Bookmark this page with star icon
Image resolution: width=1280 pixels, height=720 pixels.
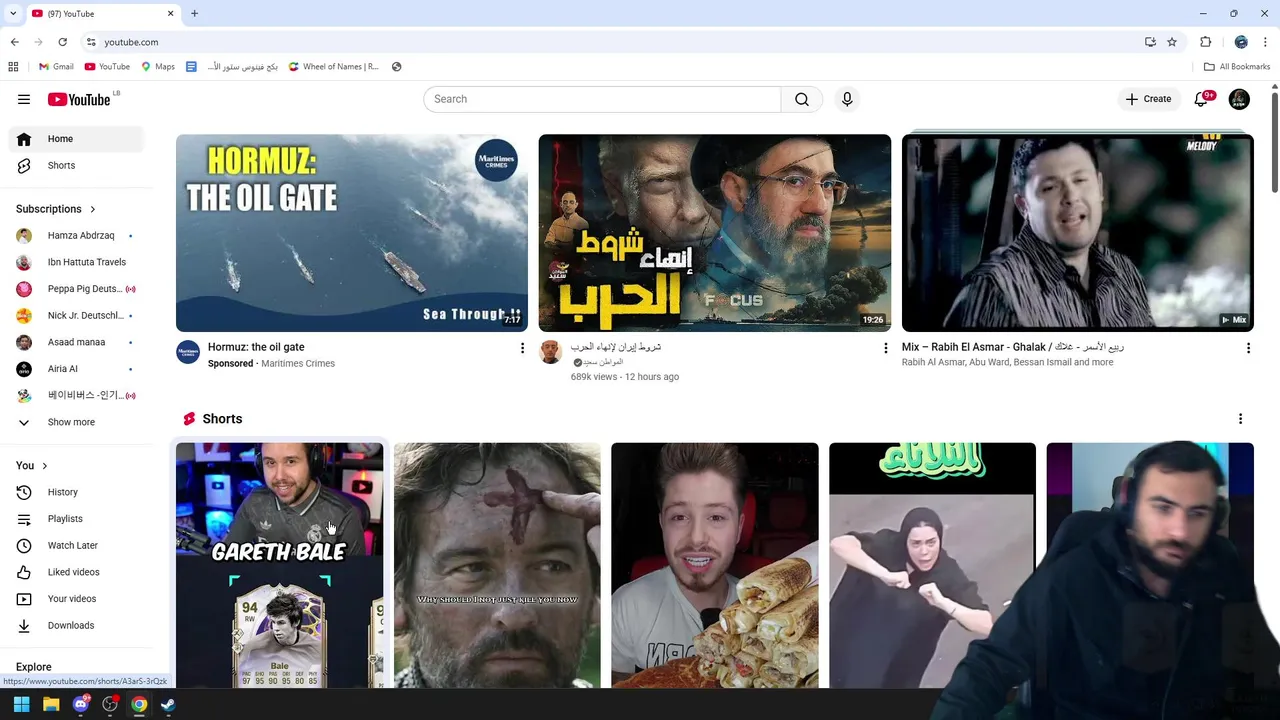tap(1172, 42)
